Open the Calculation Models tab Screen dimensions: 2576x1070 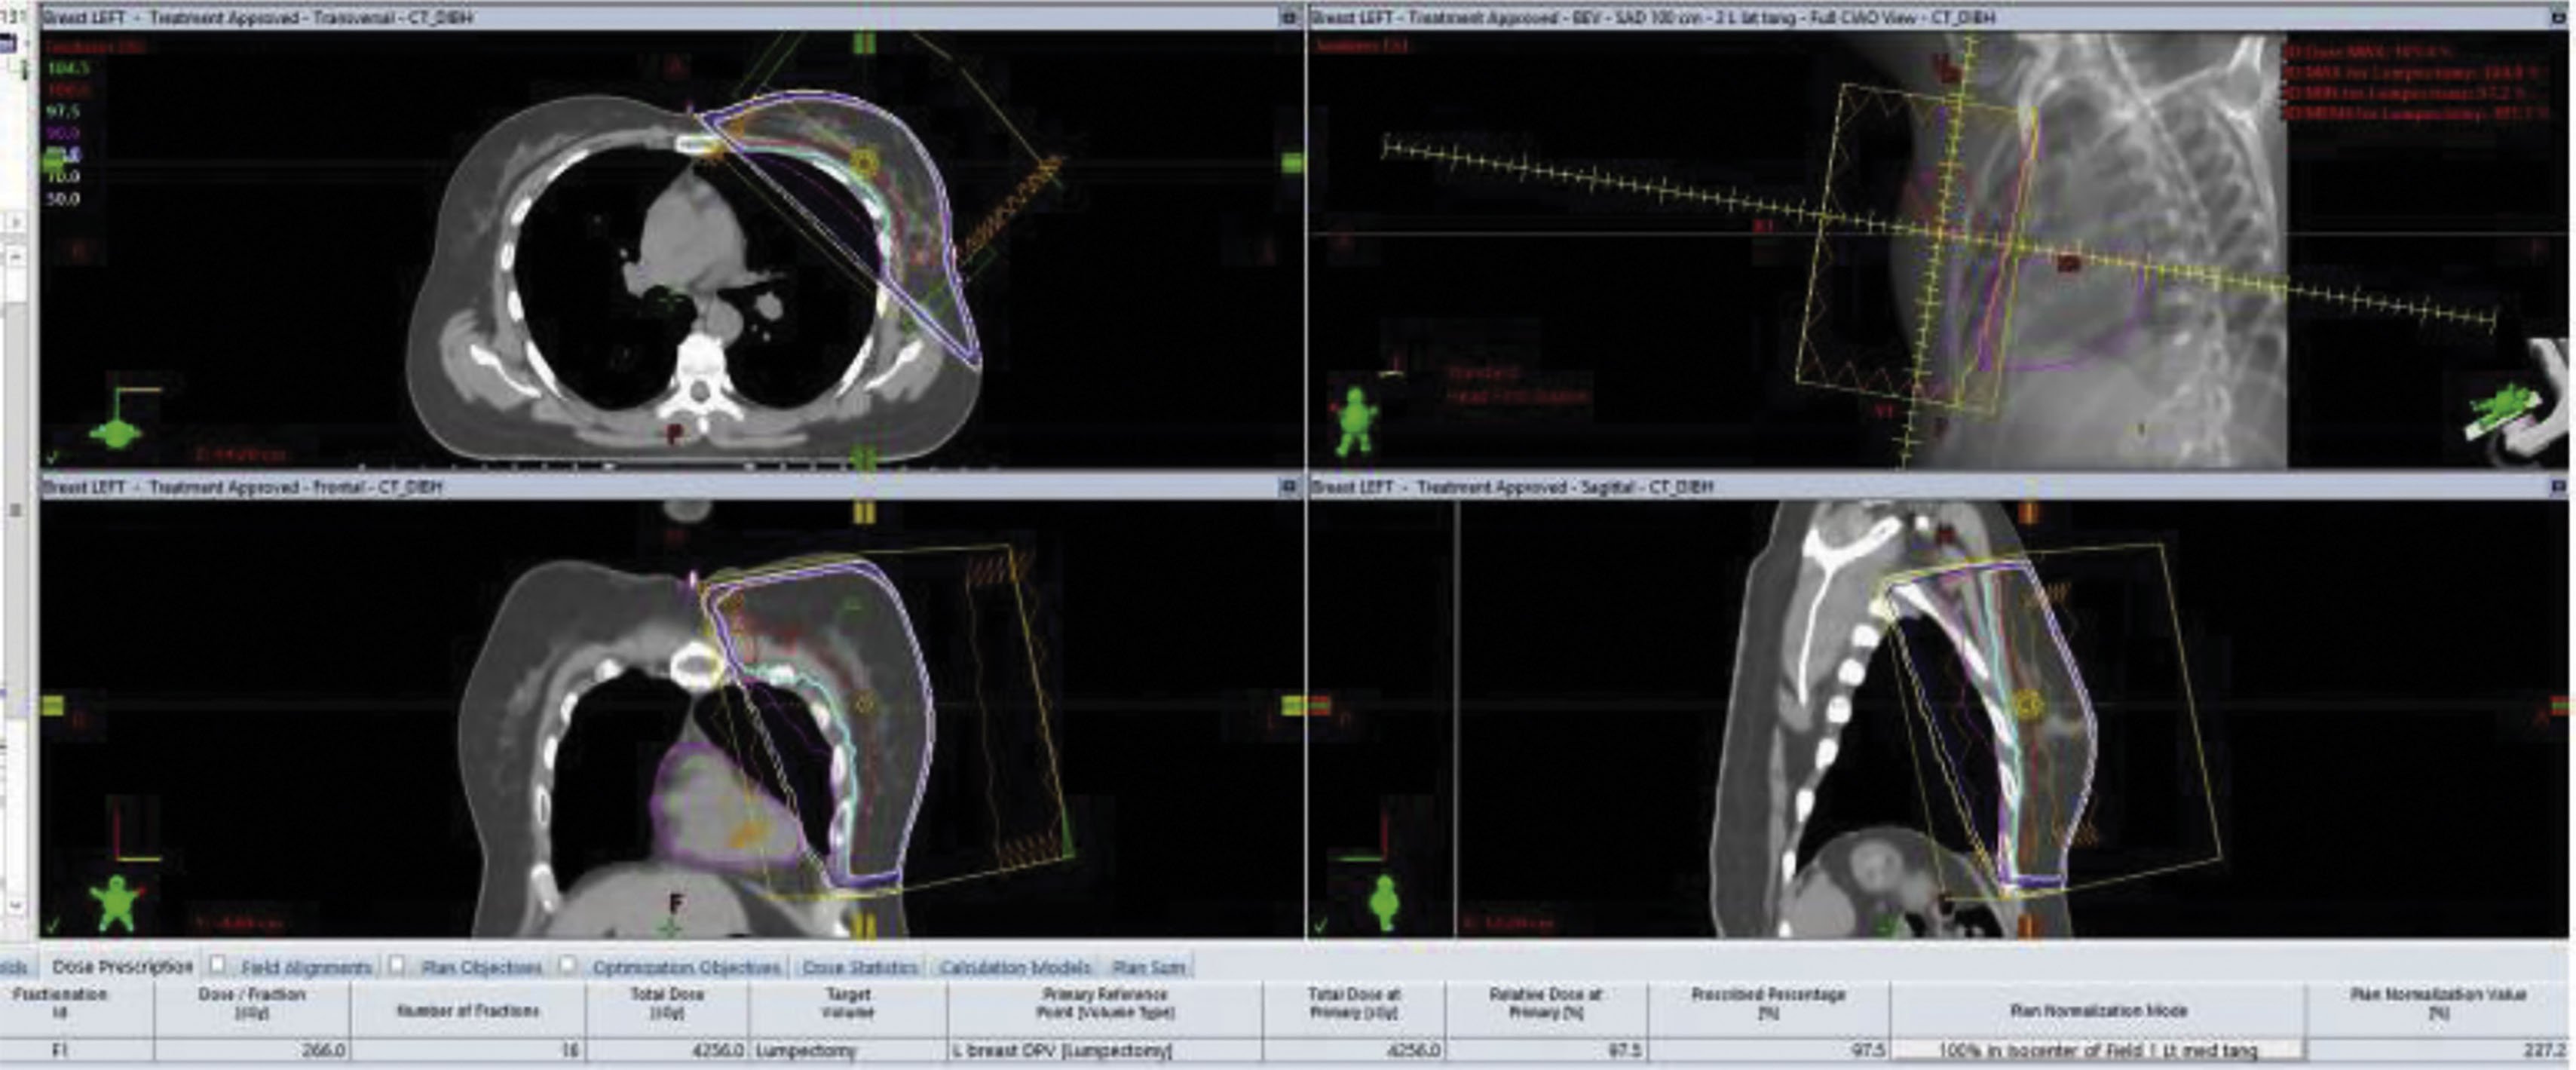(1014, 967)
